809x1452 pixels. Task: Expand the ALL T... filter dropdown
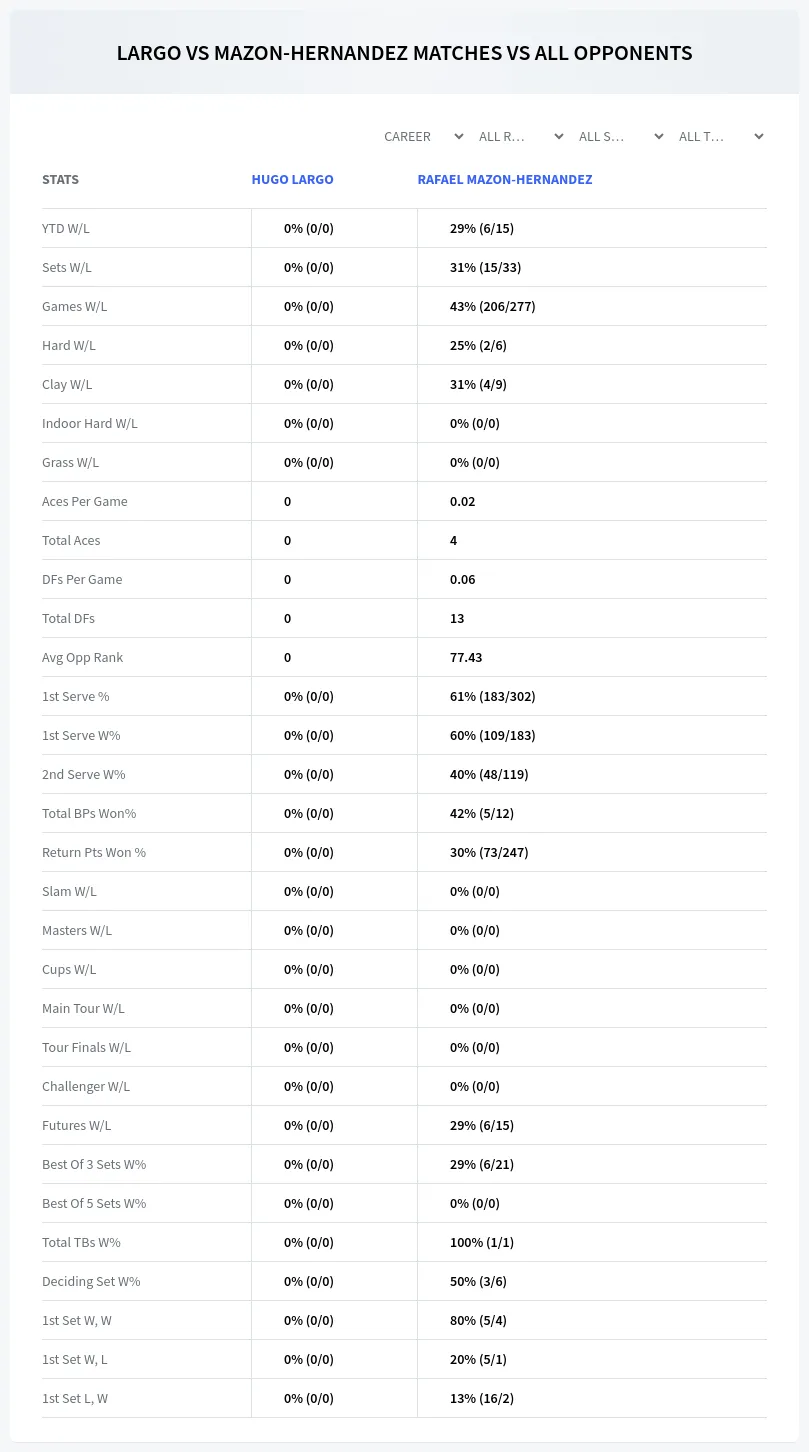coord(721,136)
